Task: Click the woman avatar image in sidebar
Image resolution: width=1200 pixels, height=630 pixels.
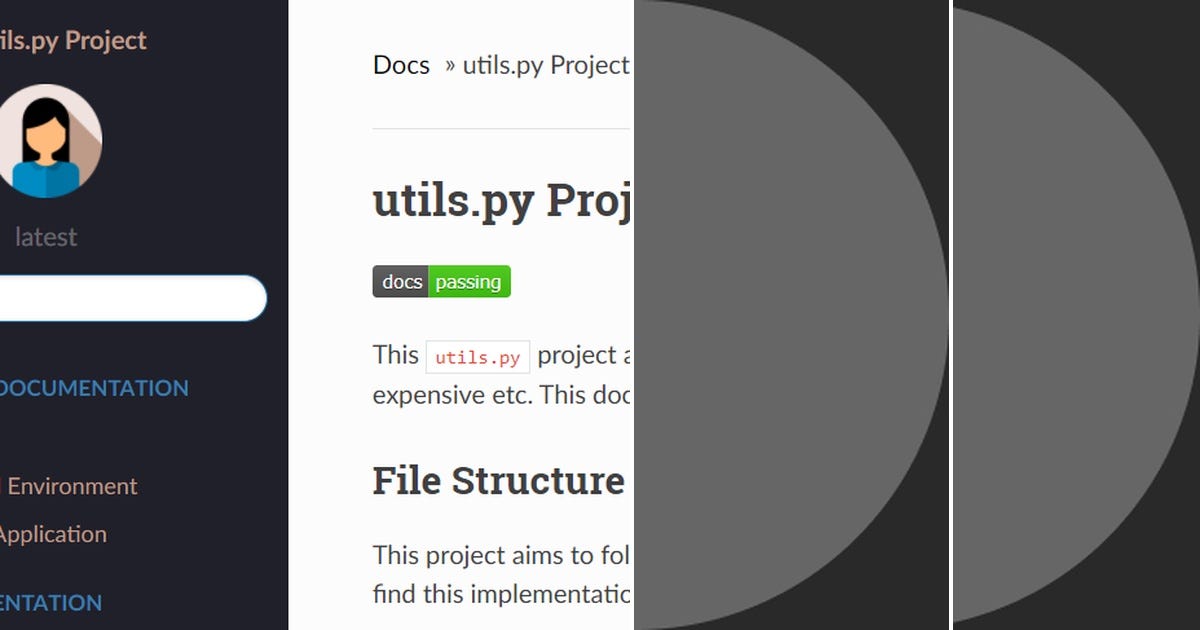Action: point(50,140)
